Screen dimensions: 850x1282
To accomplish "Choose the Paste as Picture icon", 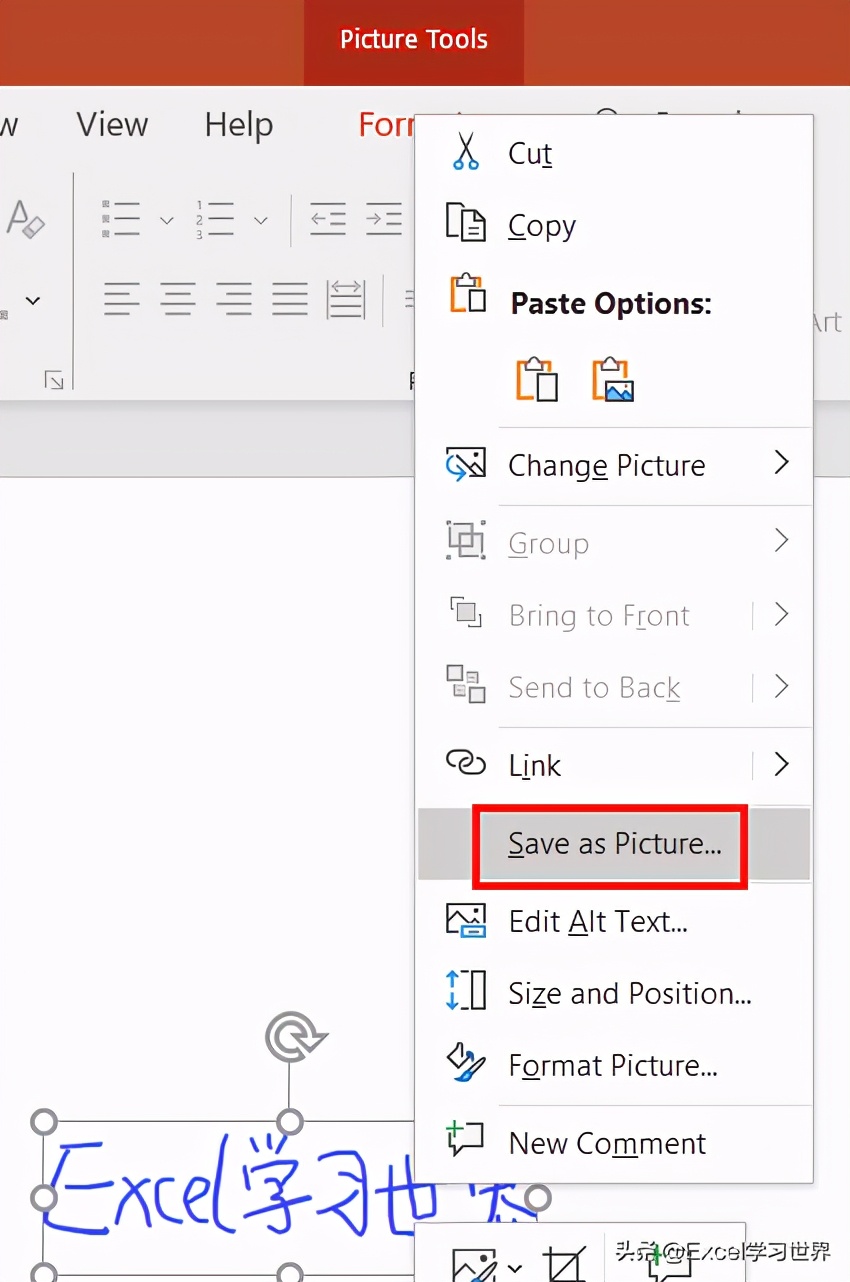I will pos(613,380).
